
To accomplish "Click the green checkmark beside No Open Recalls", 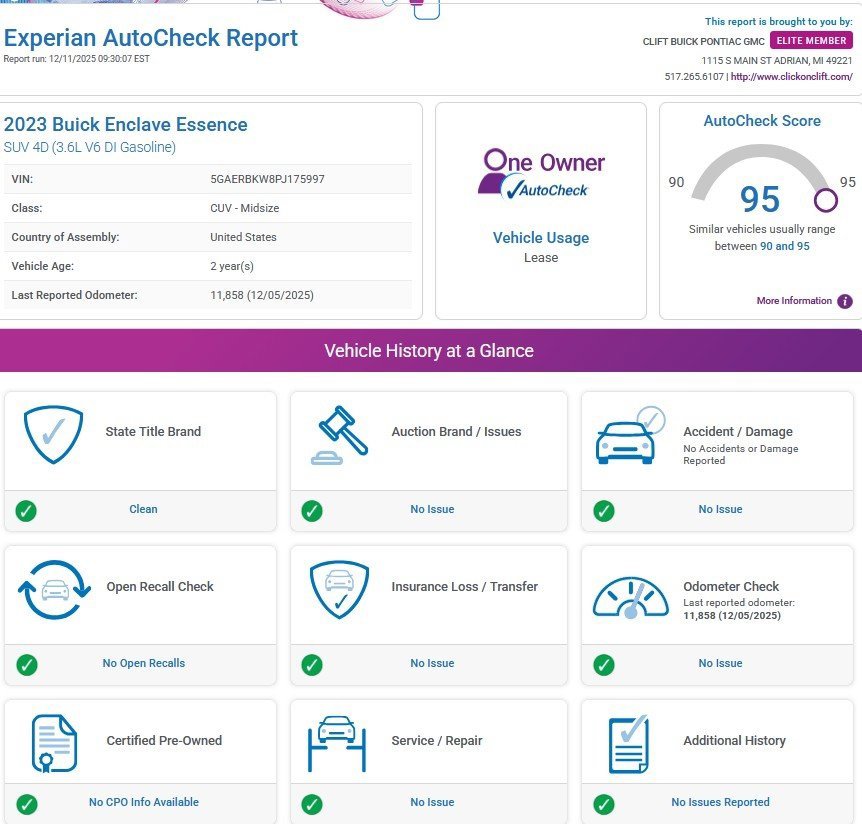I will pos(26,665).
